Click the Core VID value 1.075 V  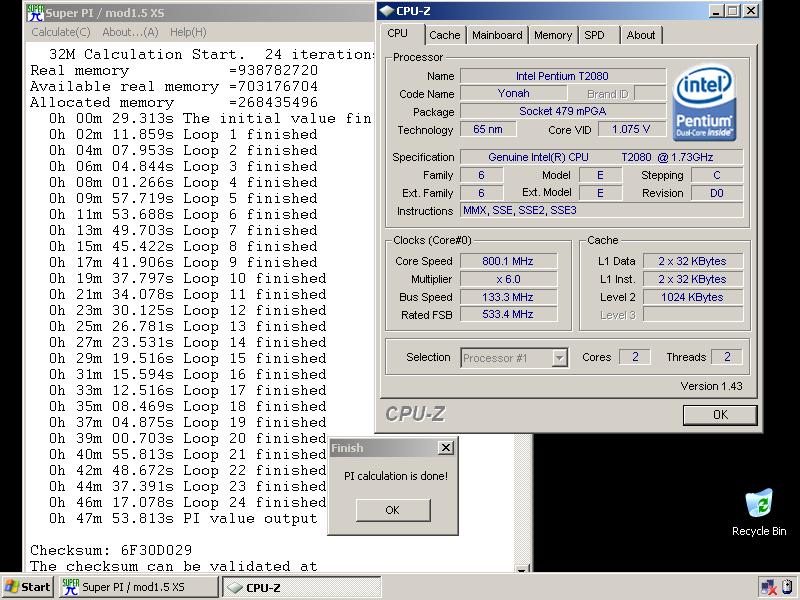(x=631, y=129)
